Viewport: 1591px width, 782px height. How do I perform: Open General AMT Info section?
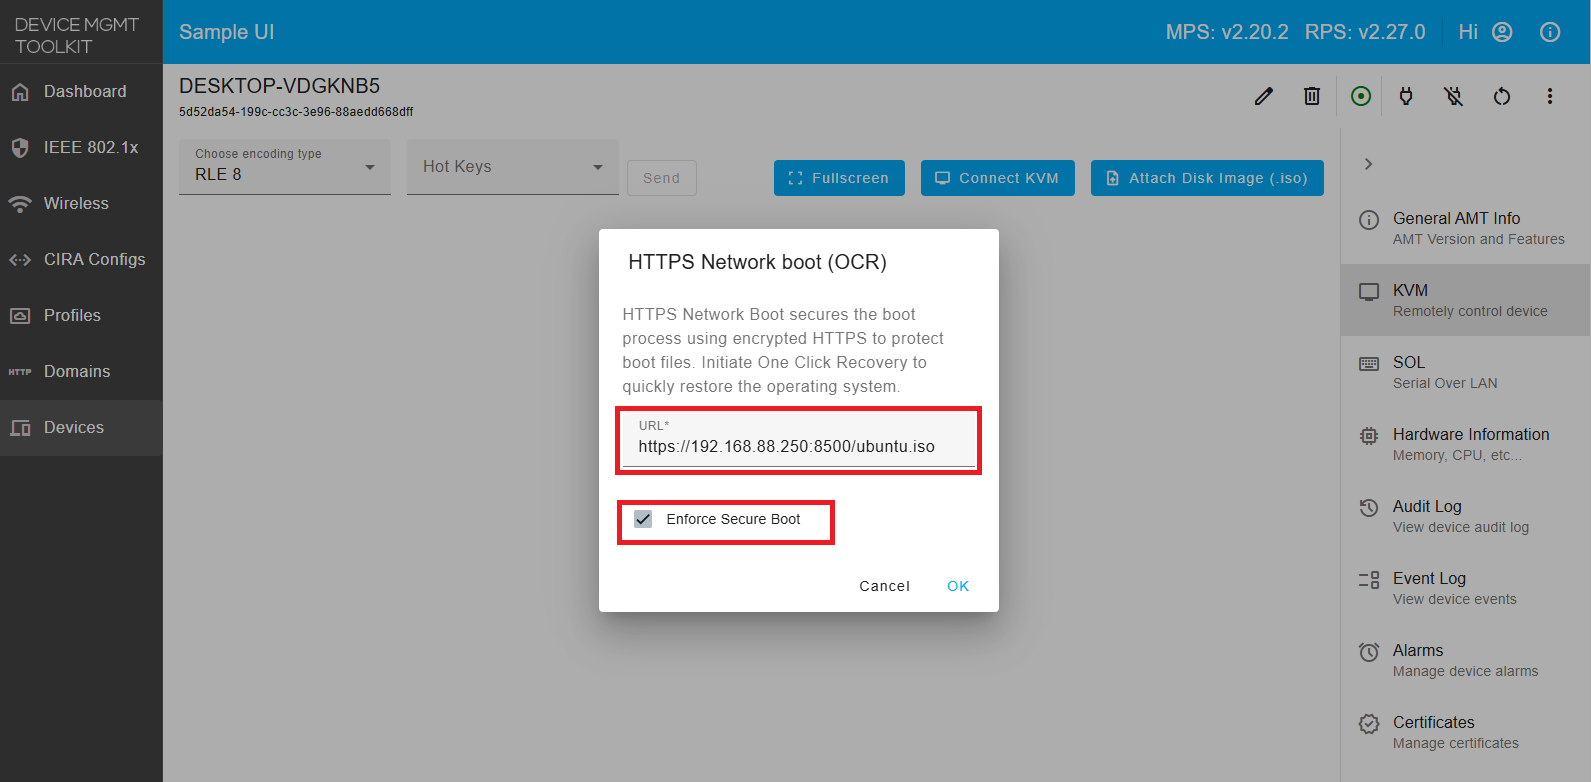click(x=1466, y=228)
